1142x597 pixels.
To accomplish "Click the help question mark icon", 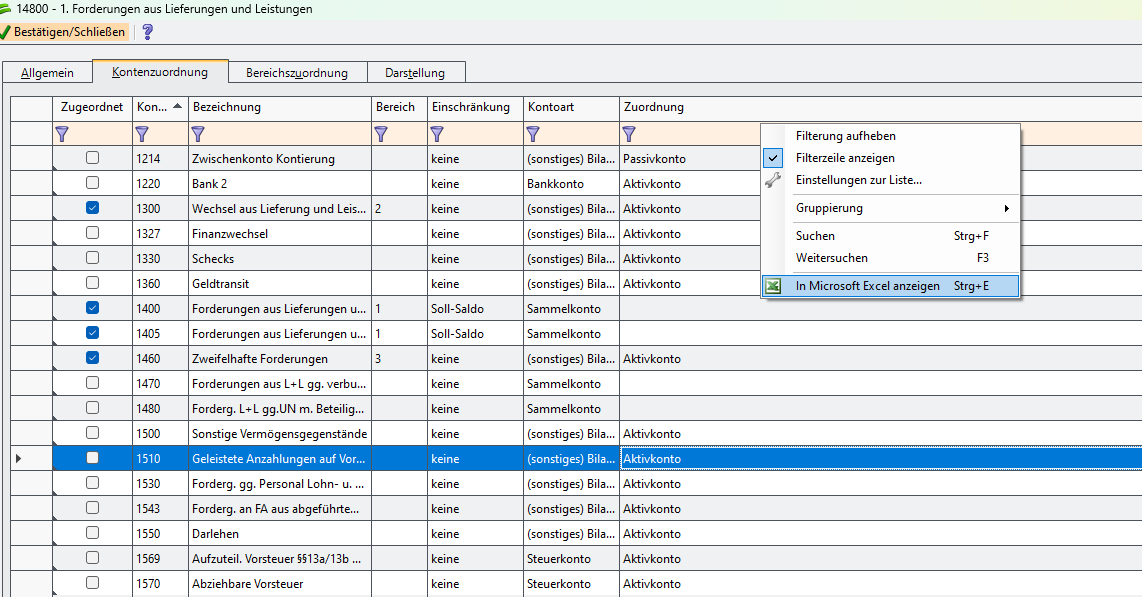I will click(148, 32).
